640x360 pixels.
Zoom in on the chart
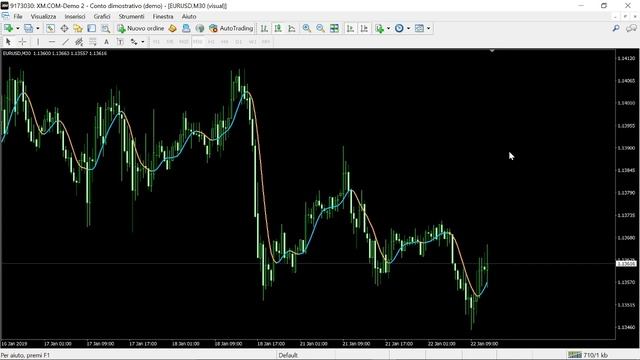[307, 28]
